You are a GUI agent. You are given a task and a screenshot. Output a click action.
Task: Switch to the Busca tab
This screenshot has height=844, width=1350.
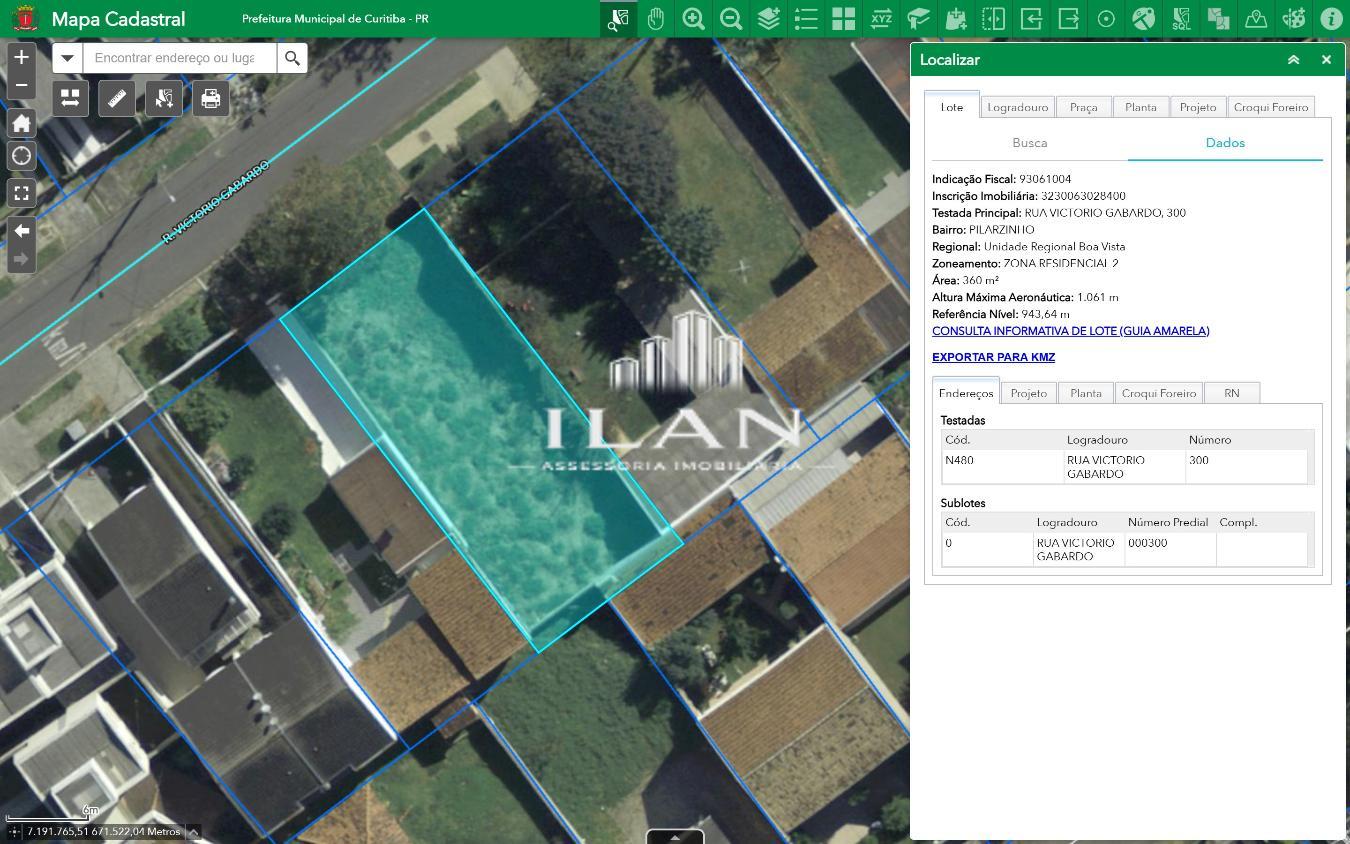tap(1030, 143)
